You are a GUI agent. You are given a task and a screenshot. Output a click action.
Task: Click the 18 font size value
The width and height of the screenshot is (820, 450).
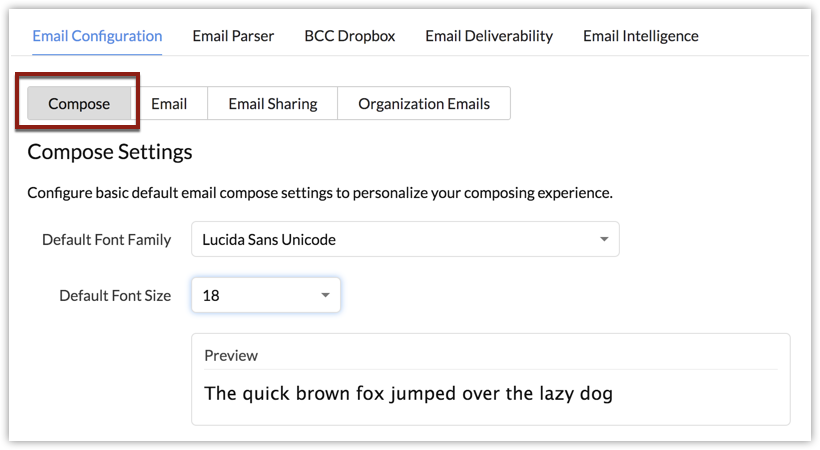click(211, 296)
